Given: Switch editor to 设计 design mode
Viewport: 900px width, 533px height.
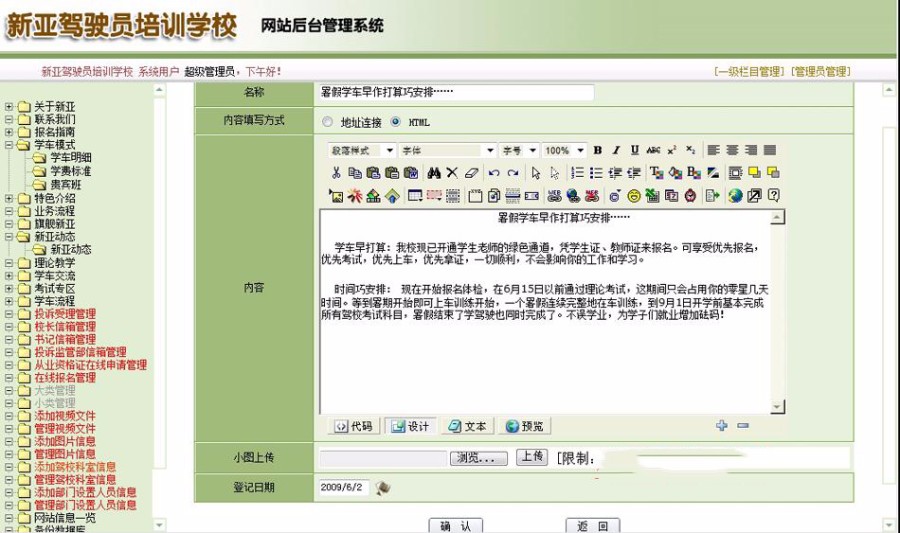Looking at the screenshot, I should tap(410, 426).
